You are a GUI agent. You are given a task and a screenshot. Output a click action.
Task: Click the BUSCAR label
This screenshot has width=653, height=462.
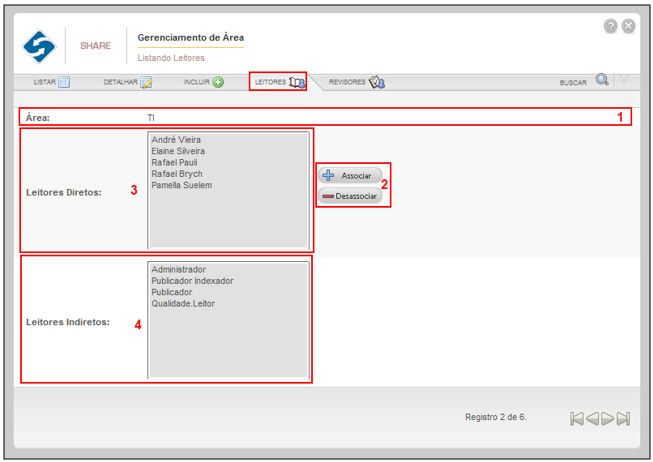point(573,82)
